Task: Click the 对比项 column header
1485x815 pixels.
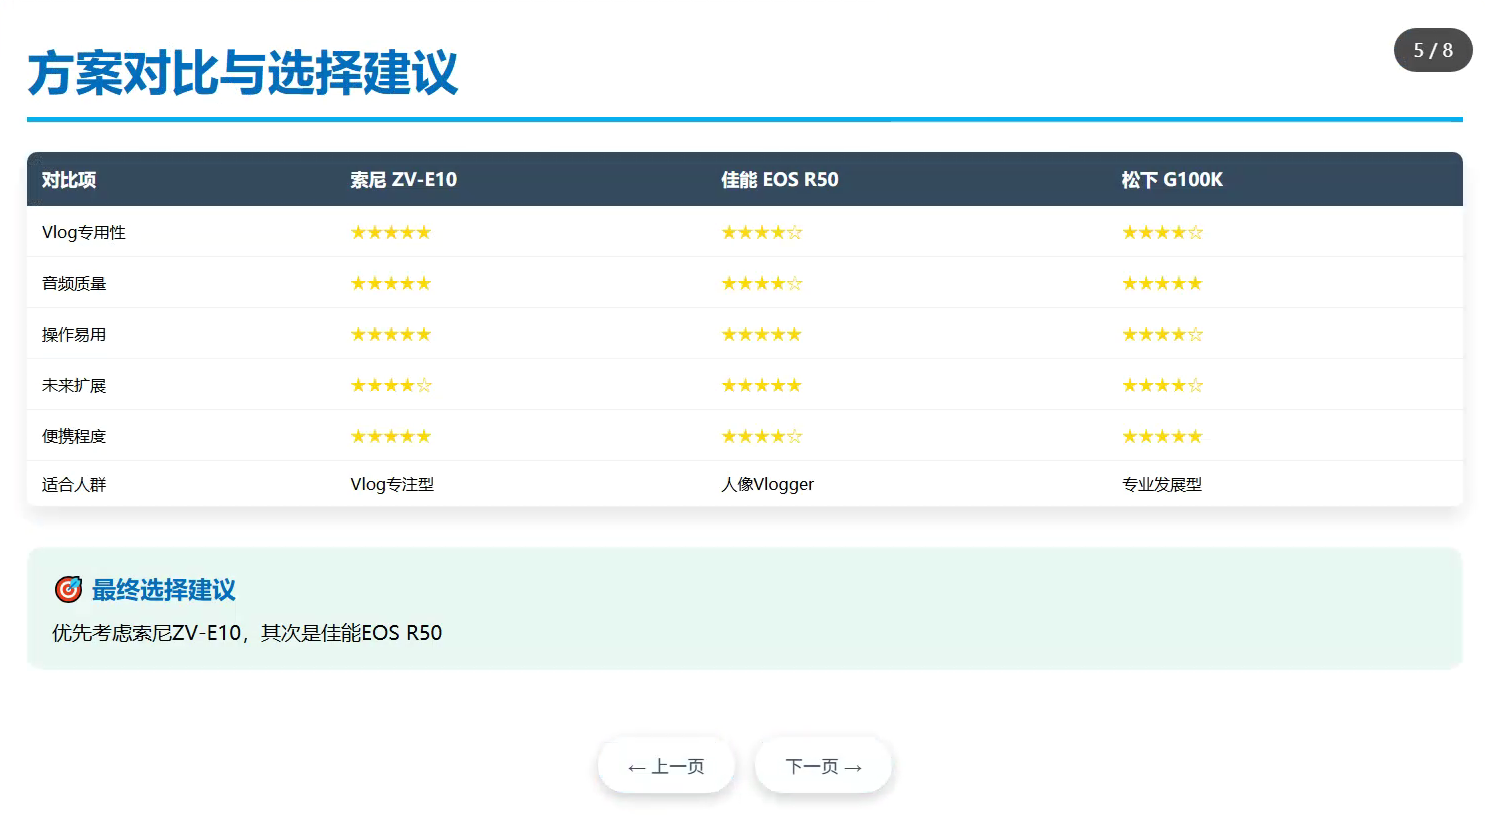Action: [69, 180]
